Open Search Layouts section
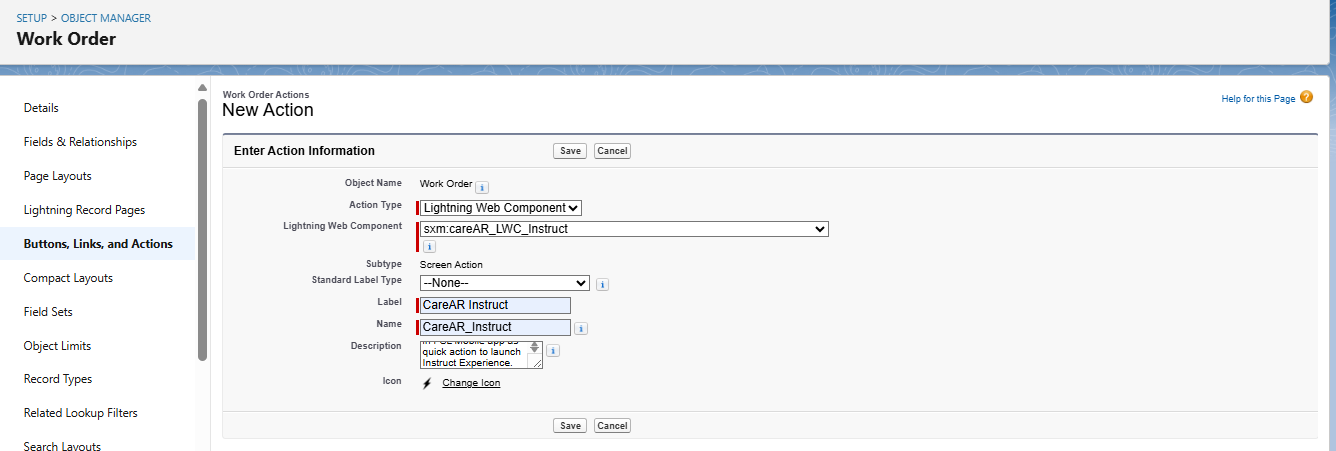The height and width of the screenshot is (451, 1336). (x=62, y=446)
